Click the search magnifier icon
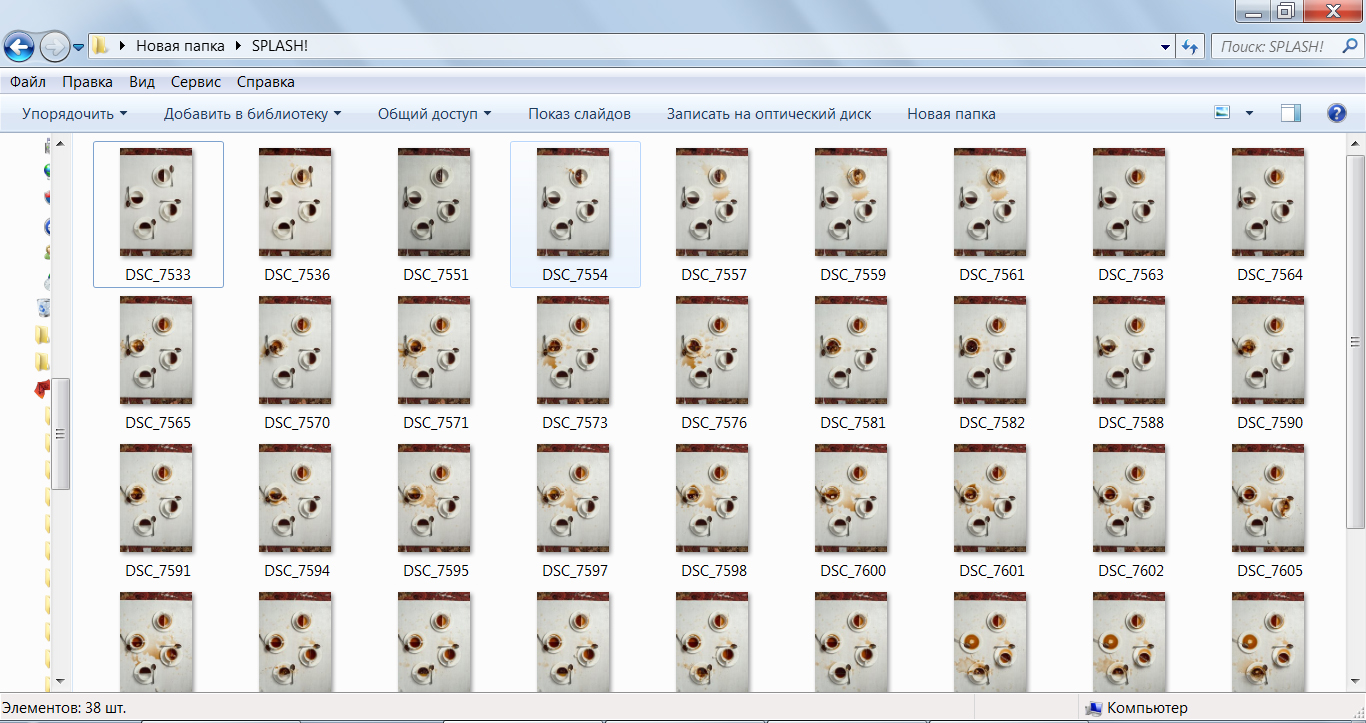1366x723 pixels. (x=1350, y=46)
